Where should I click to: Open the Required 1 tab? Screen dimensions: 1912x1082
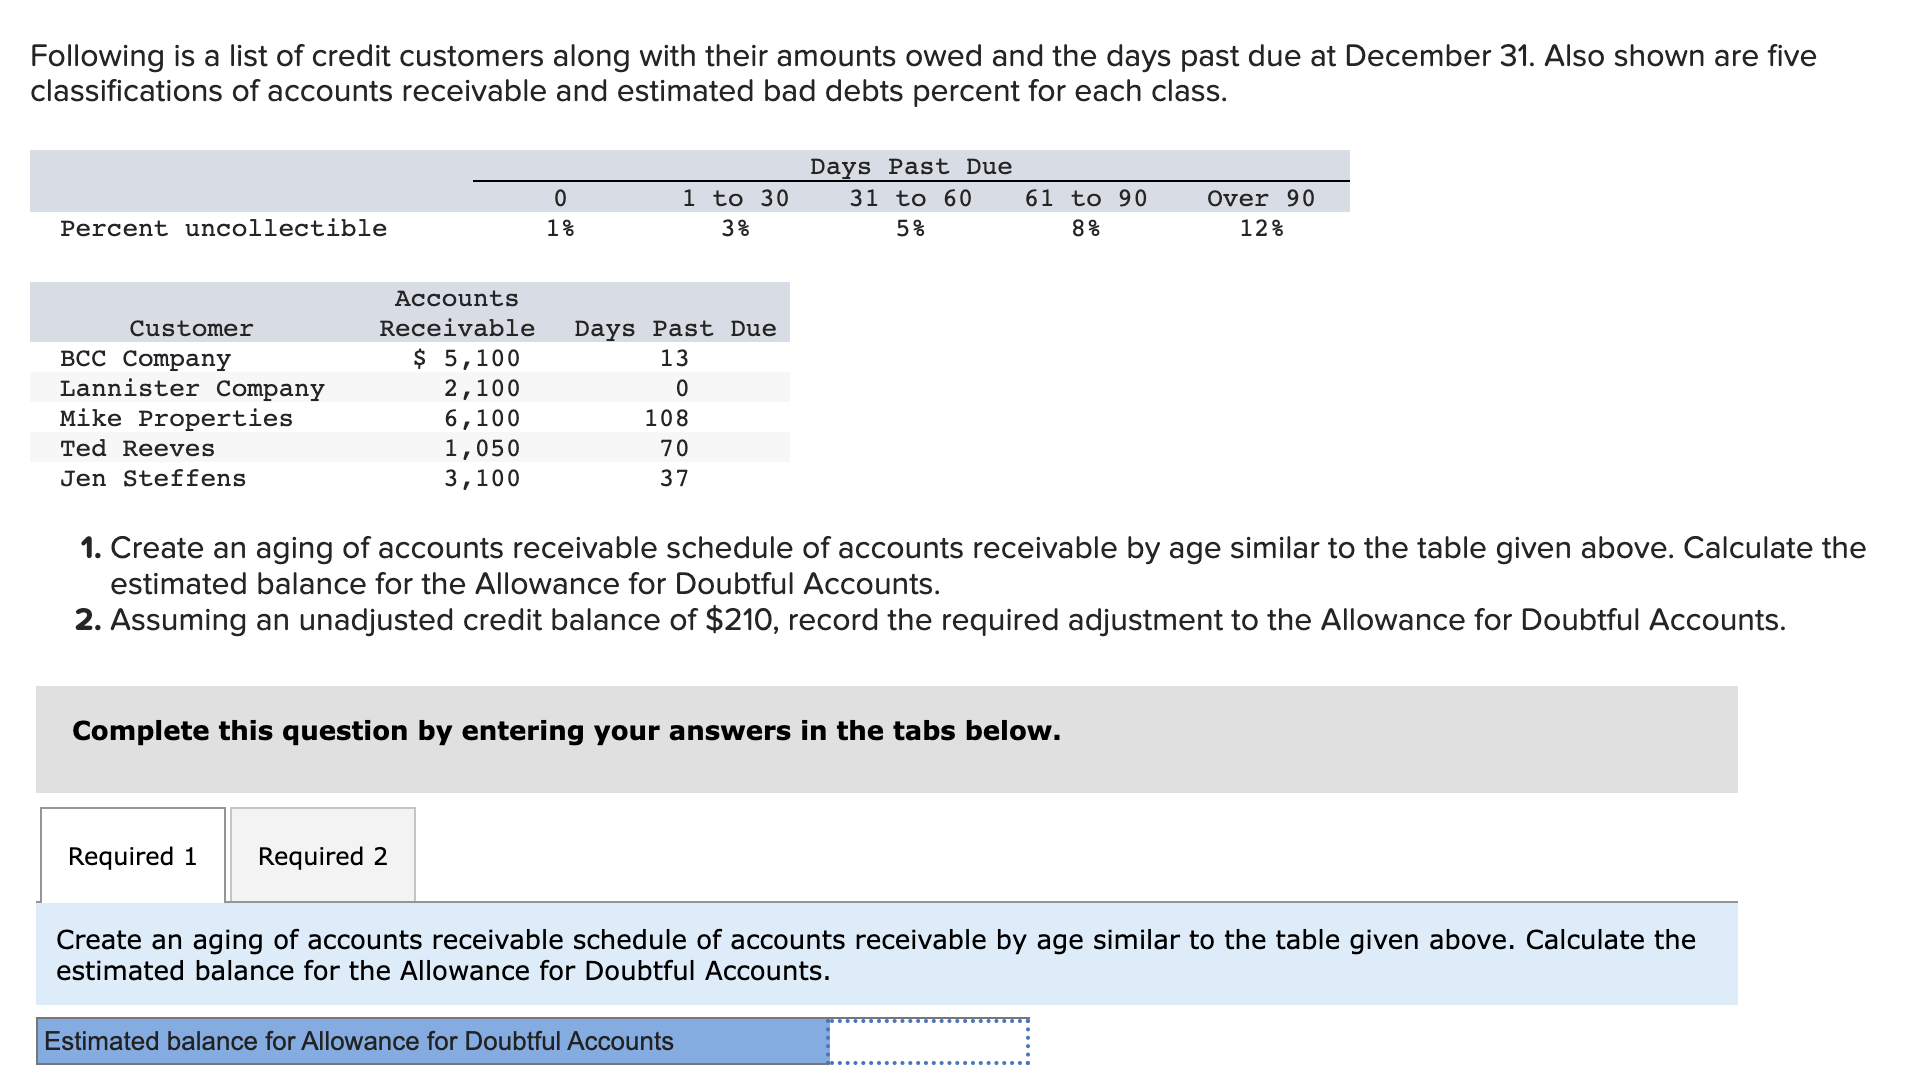[133, 855]
